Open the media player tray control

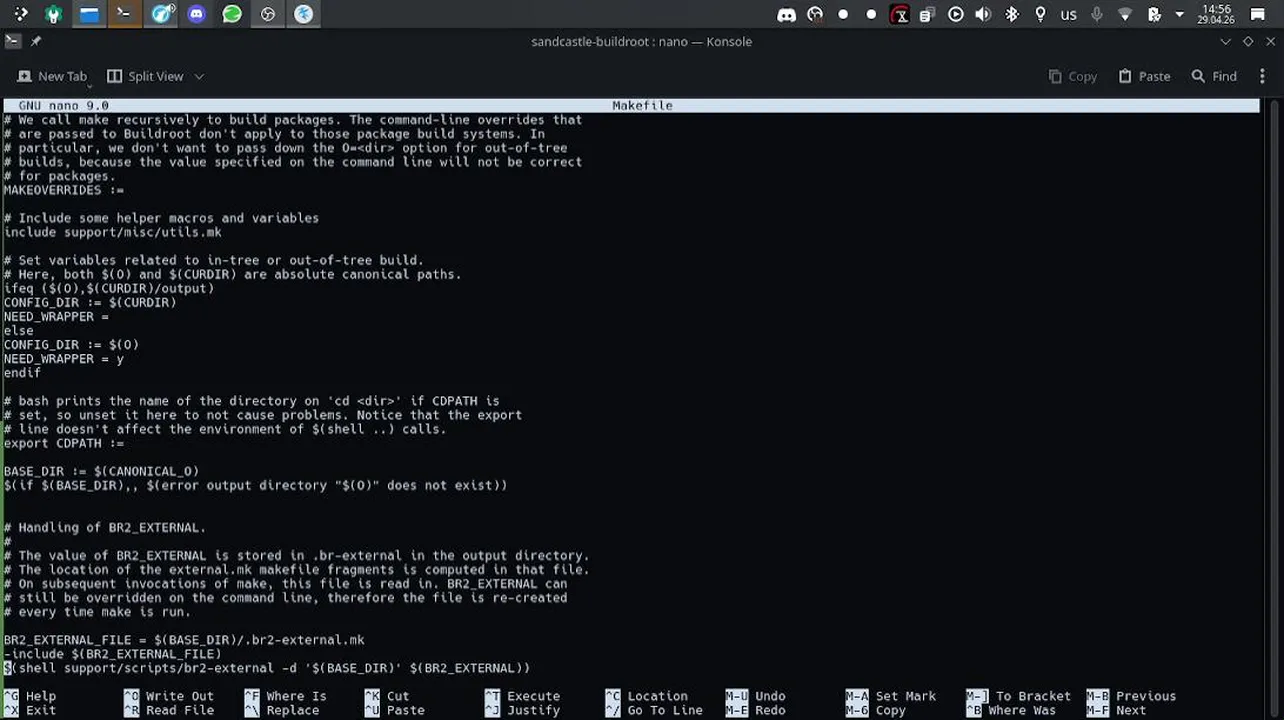(956, 15)
